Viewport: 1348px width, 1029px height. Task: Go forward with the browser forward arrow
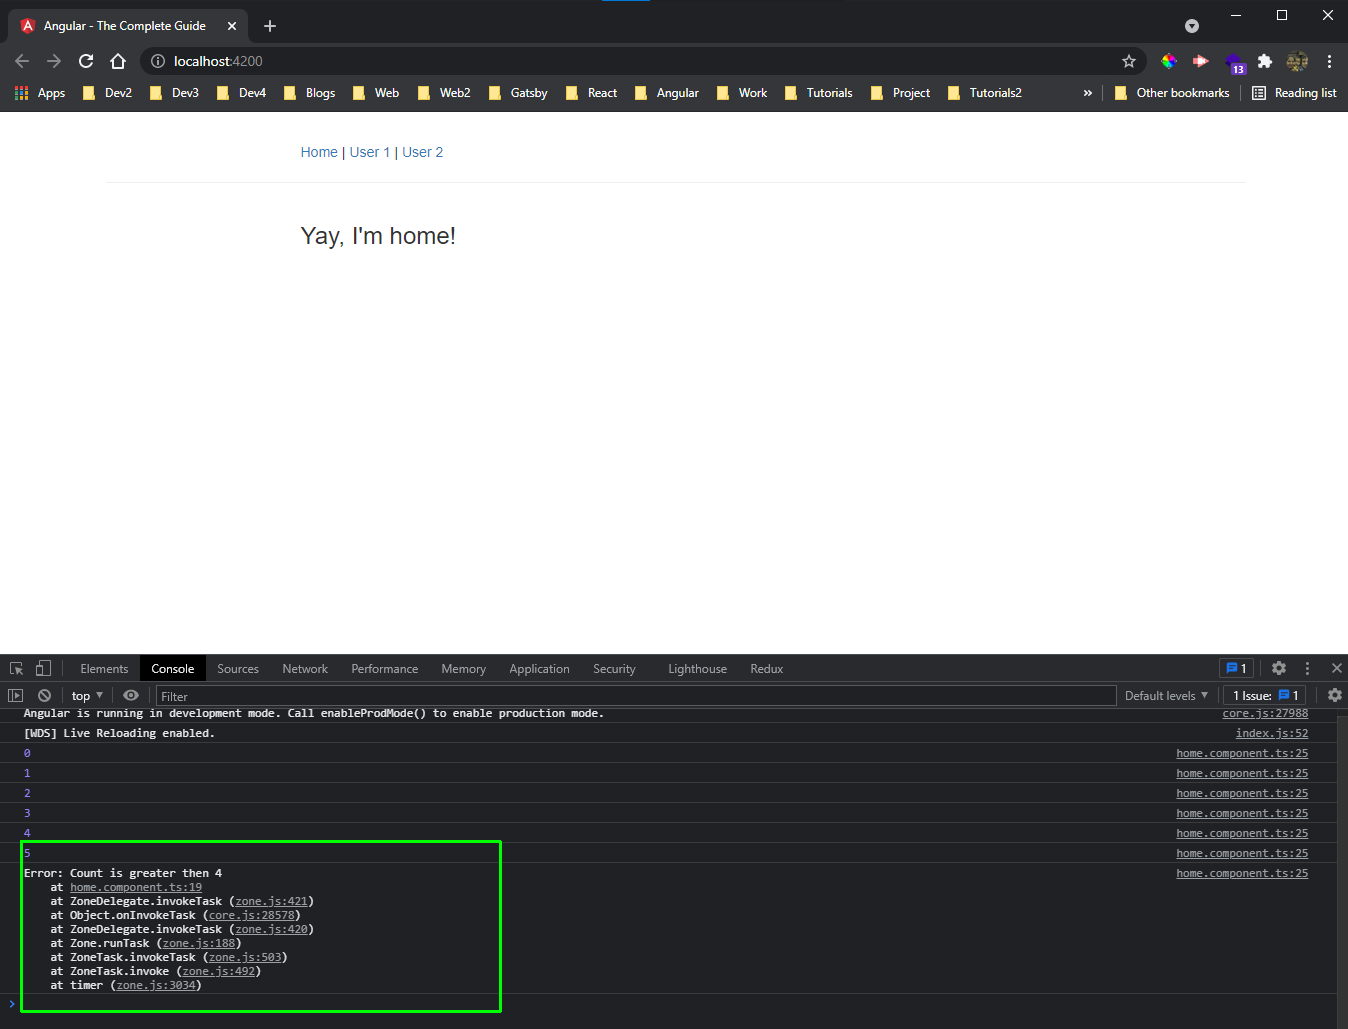point(54,61)
